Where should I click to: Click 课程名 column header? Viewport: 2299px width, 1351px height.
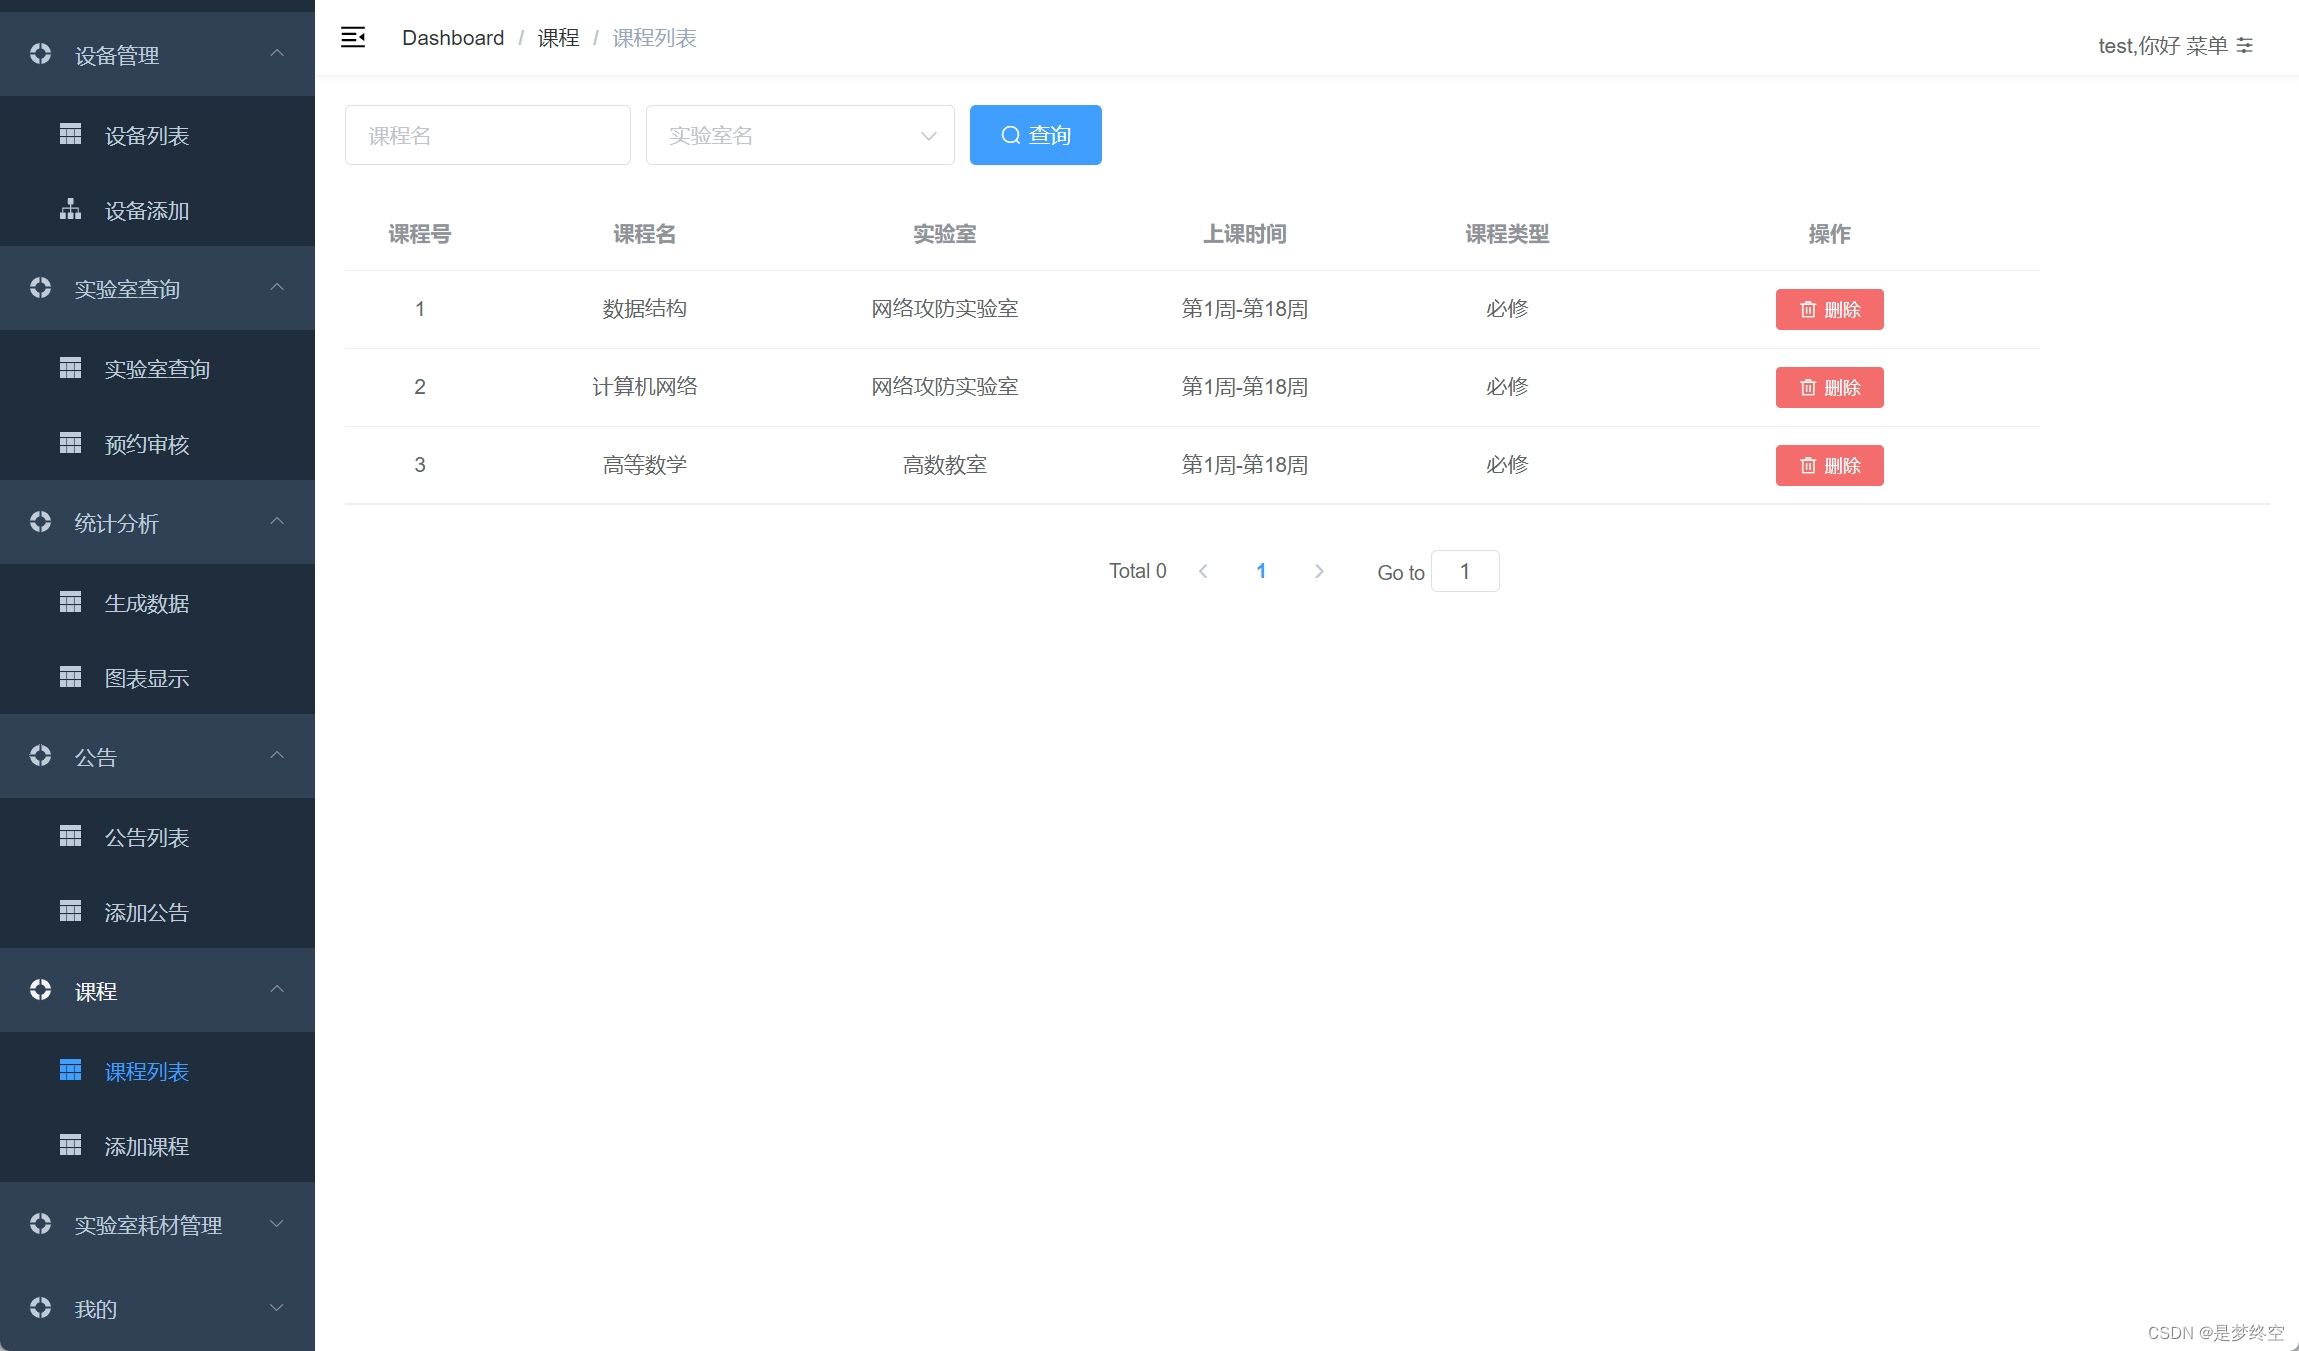click(645, 234)
